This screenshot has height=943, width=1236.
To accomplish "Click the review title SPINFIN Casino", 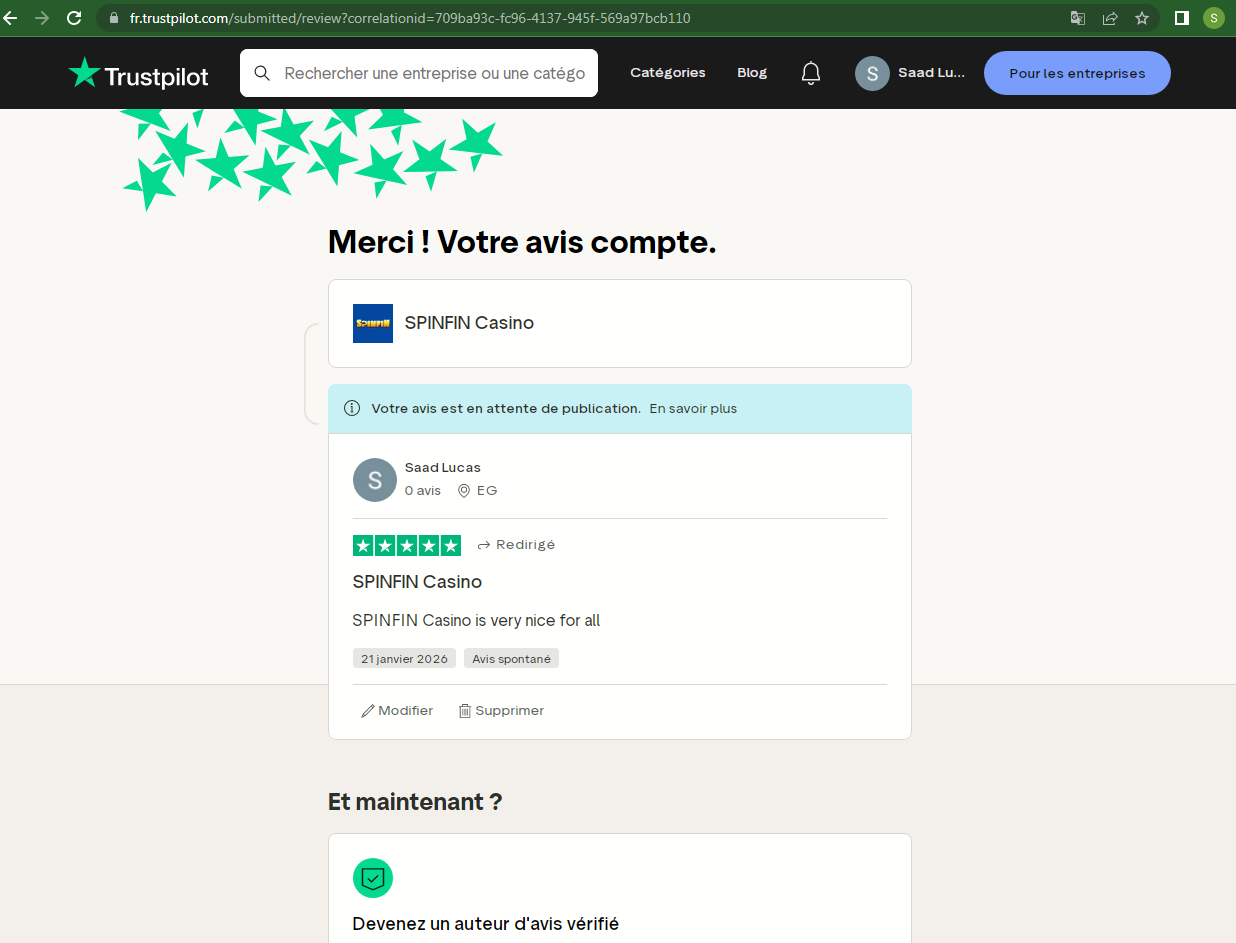I will coord(417,582).
